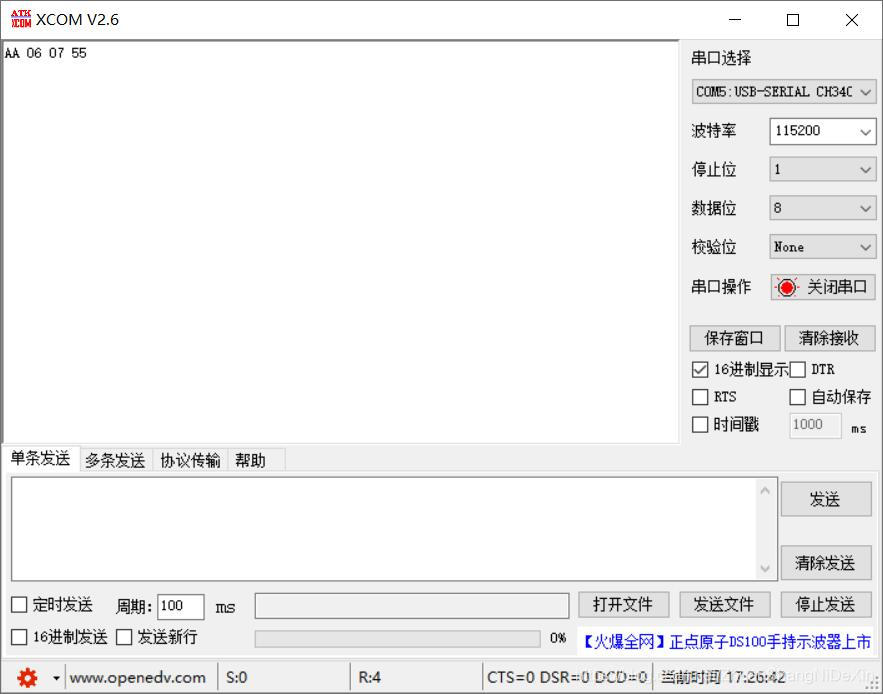Open the 正点原子DS100 oscilloscope advertisement link
883x694 pixels.
point(726,642)
